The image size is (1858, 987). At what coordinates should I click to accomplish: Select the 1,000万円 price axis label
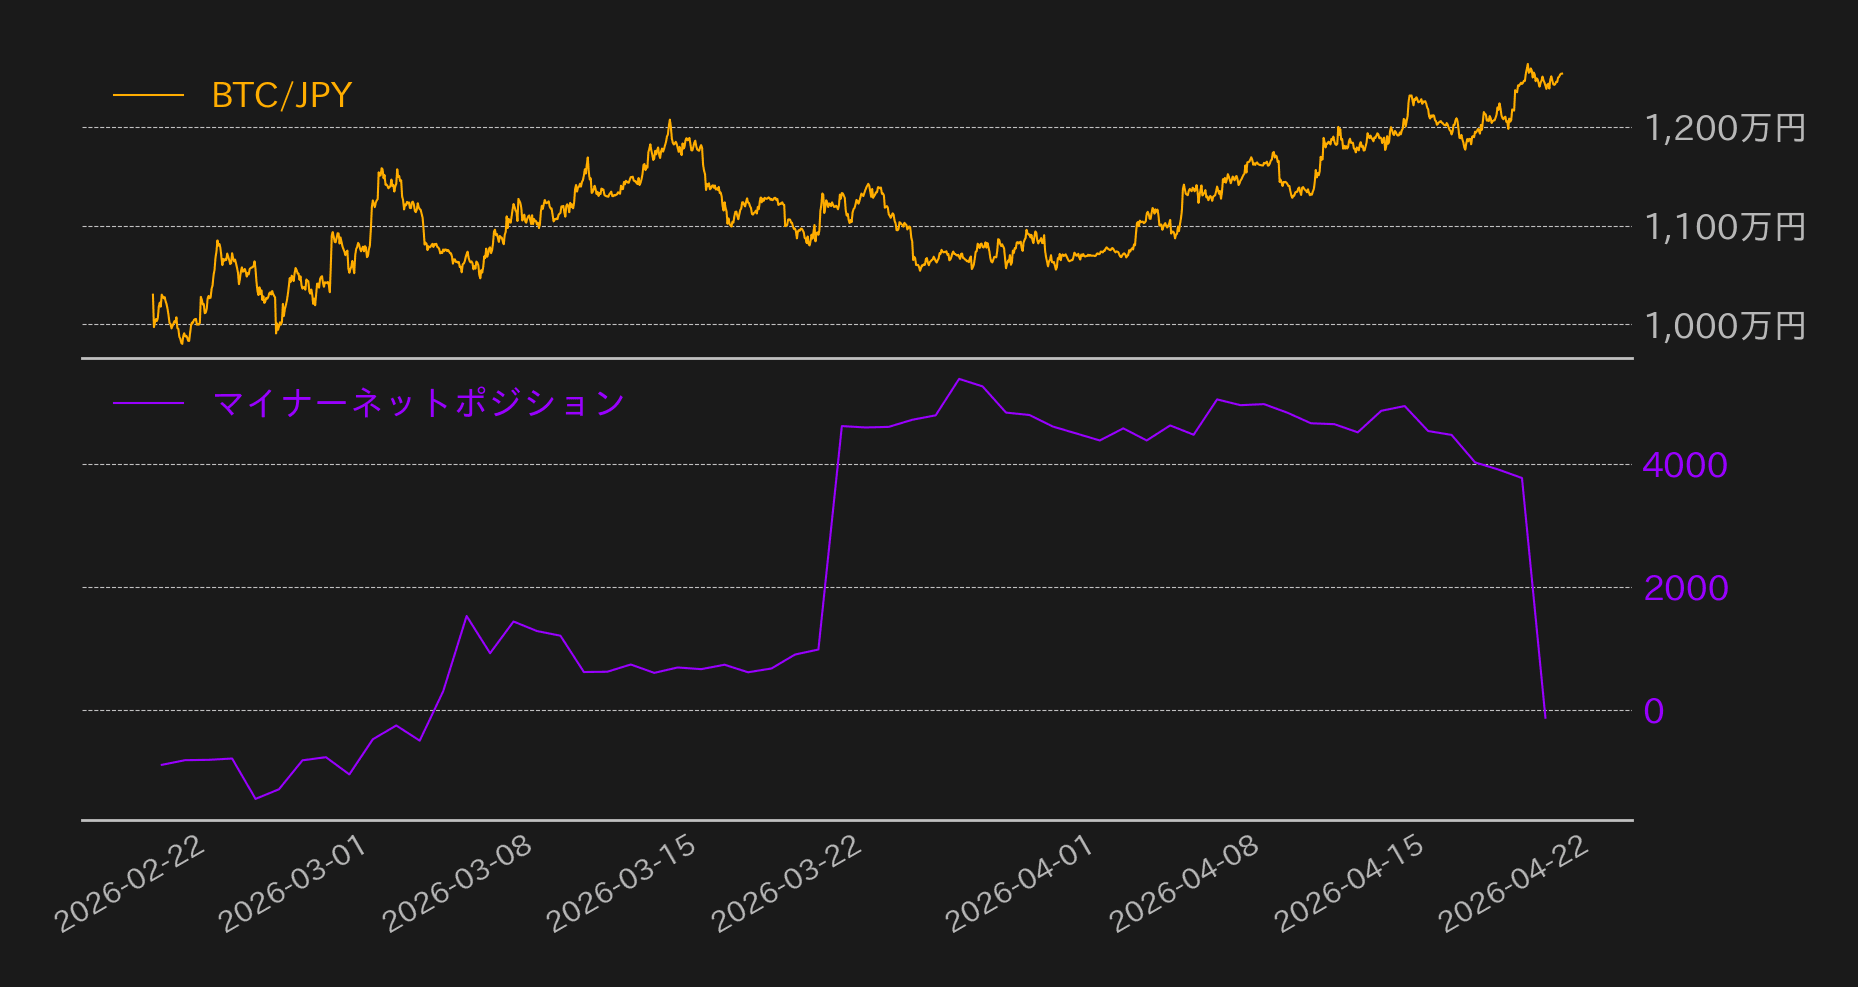[x=1725, y=326]
